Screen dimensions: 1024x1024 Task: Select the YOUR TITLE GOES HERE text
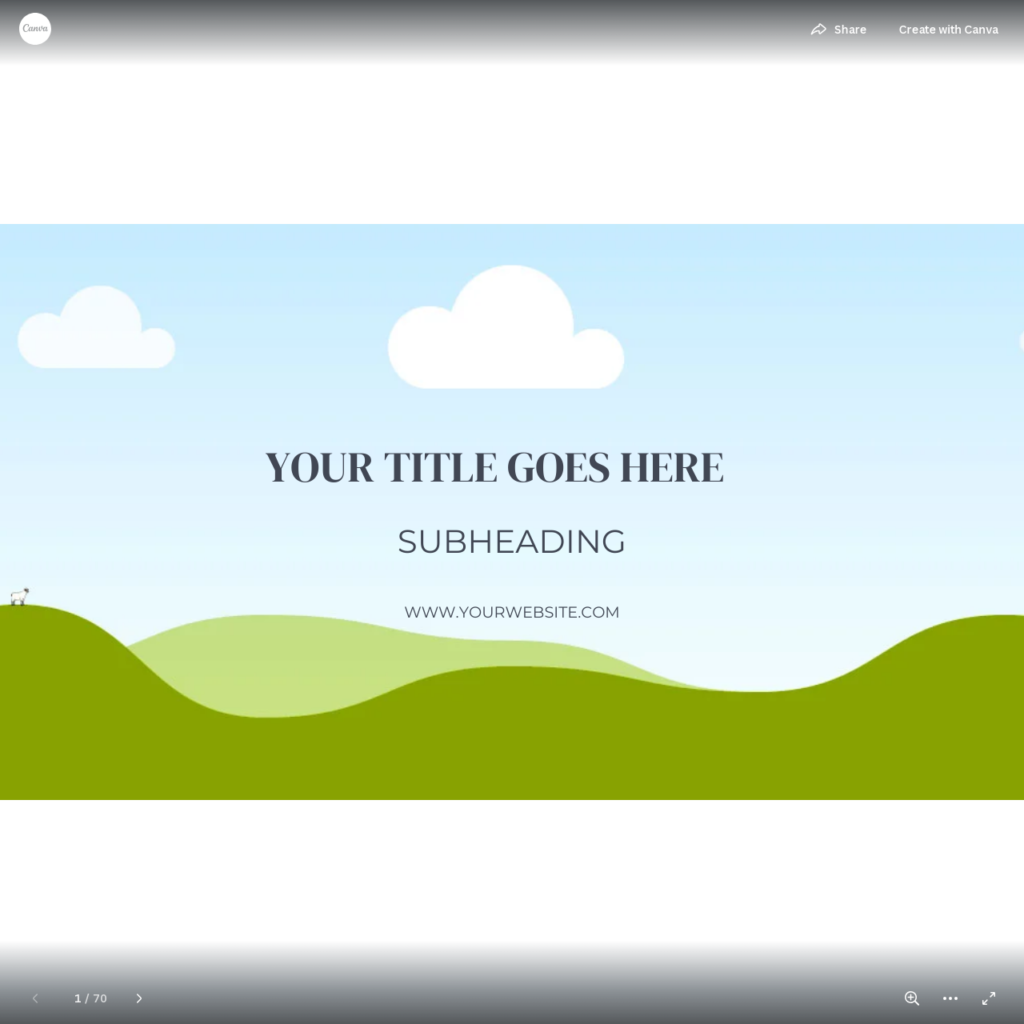pos(494,467)
